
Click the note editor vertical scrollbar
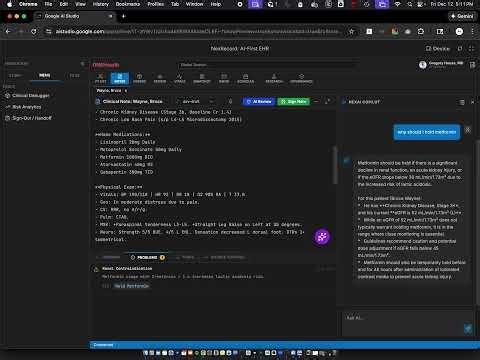[335, 165]
